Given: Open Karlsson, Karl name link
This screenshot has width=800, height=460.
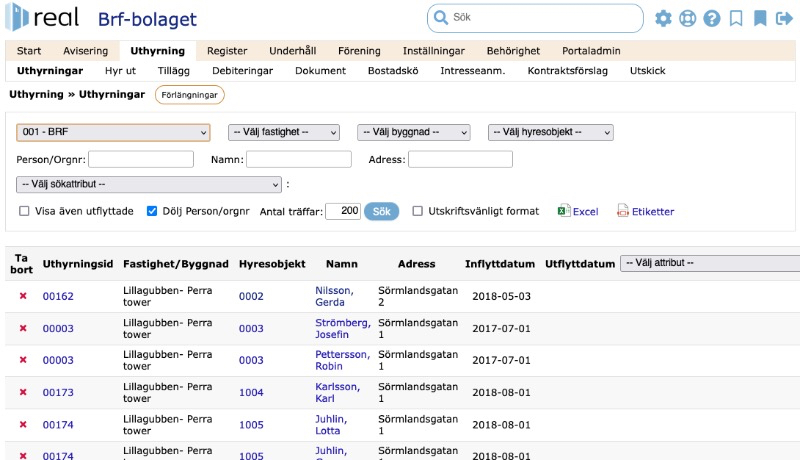Looking at the screenshot, I should tap(337, 392).
